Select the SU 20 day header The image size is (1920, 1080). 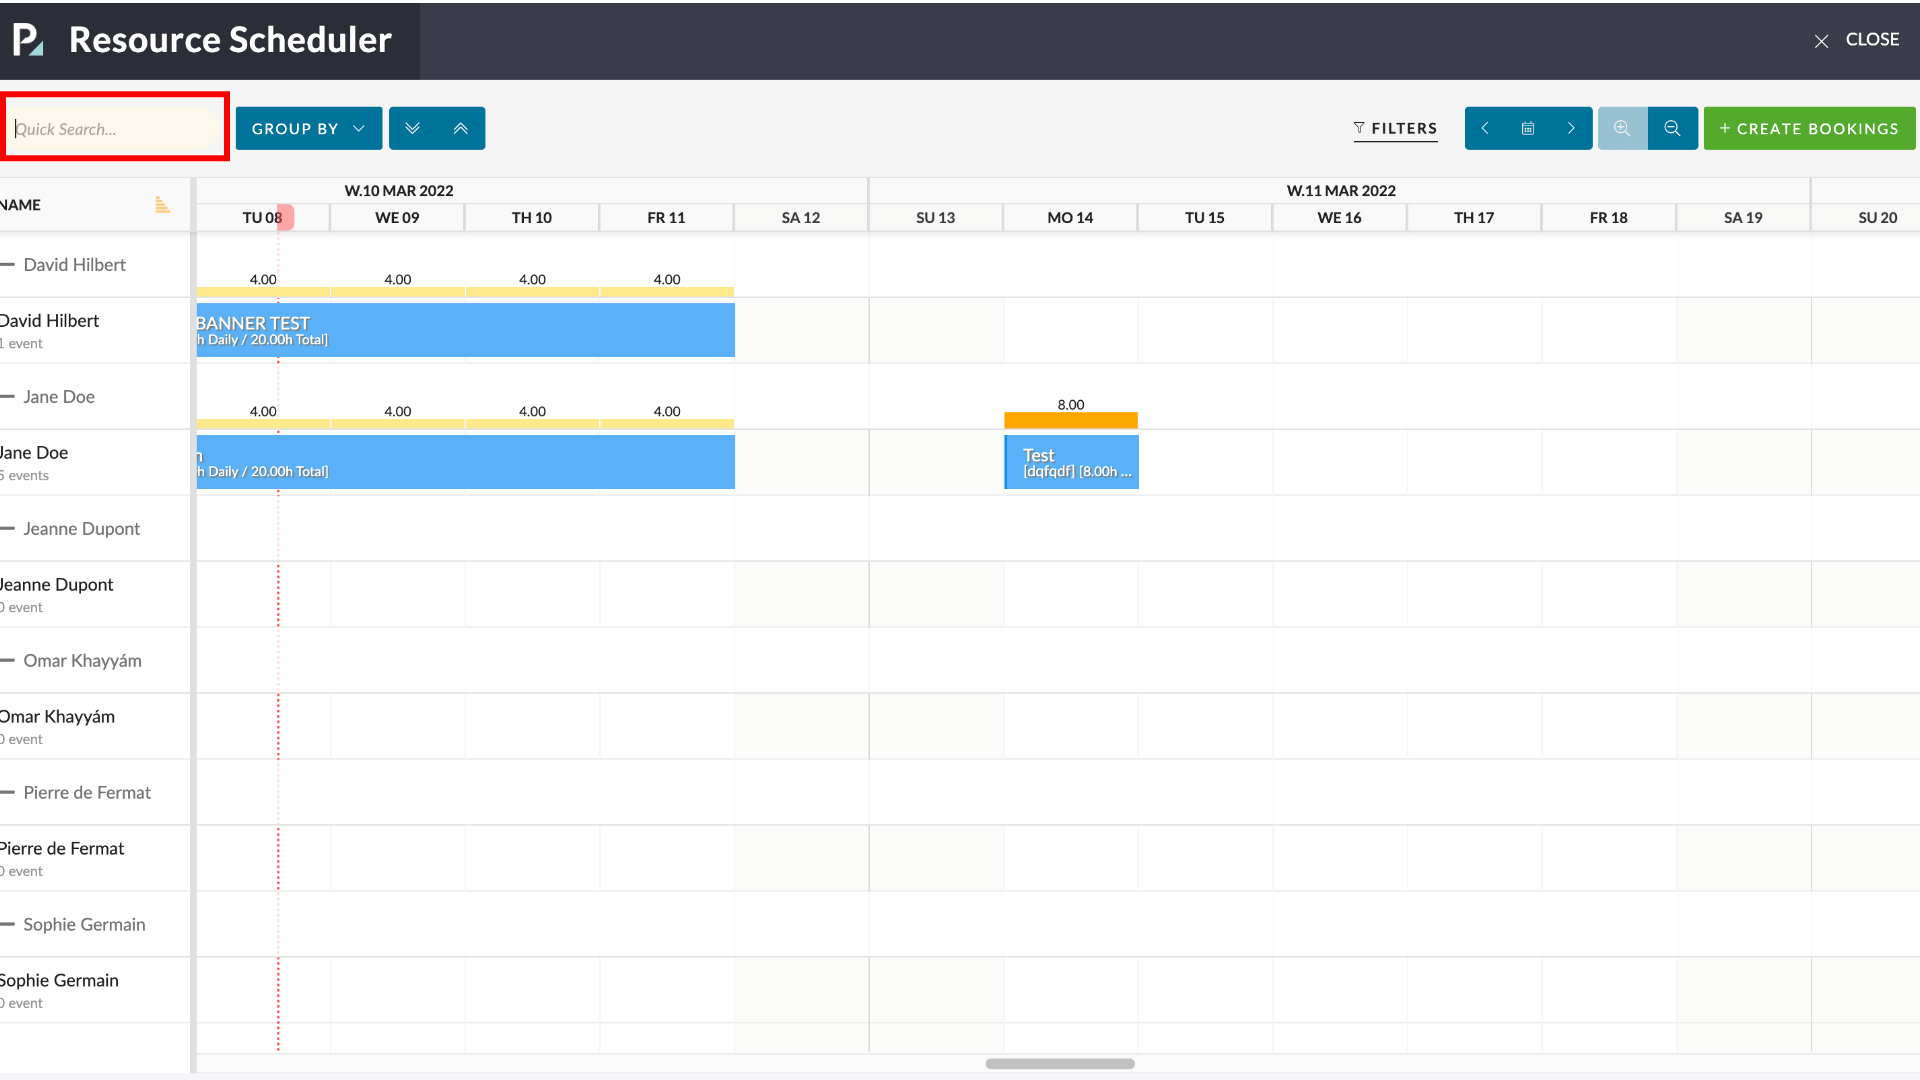[x=1866, y=218]
